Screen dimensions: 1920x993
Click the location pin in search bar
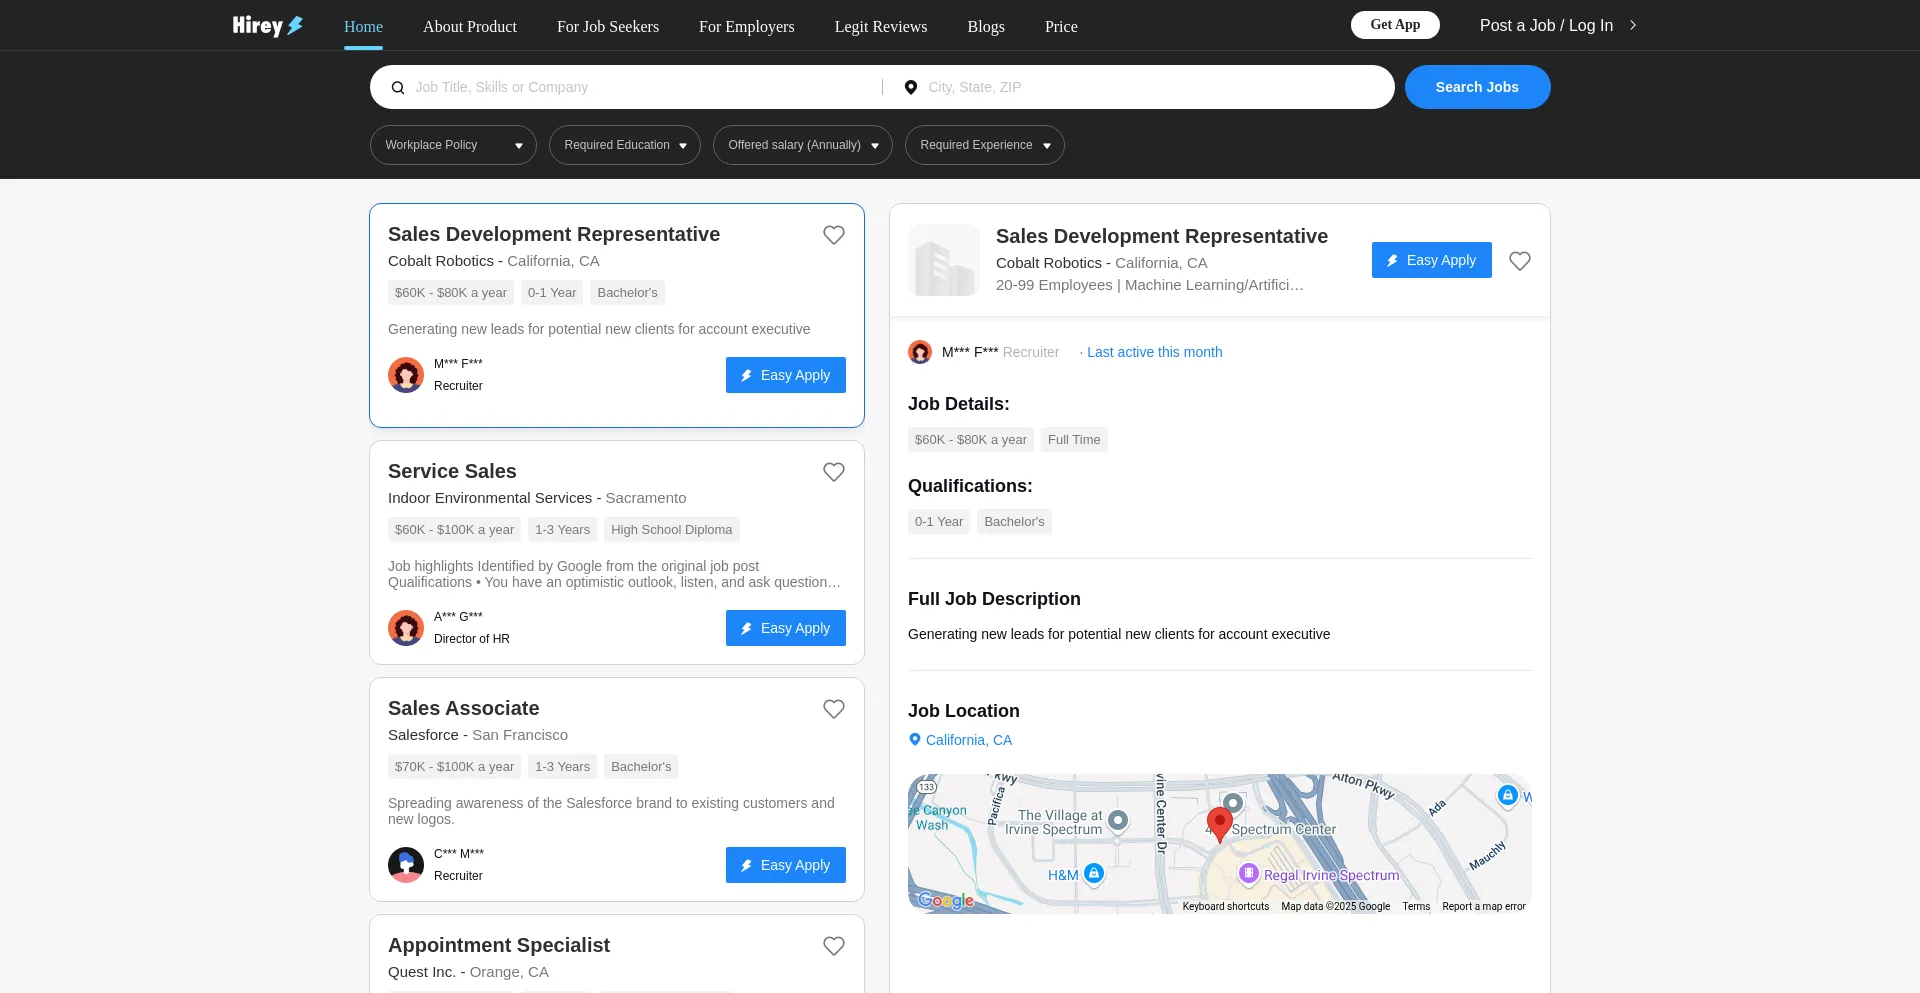point(911,88)
